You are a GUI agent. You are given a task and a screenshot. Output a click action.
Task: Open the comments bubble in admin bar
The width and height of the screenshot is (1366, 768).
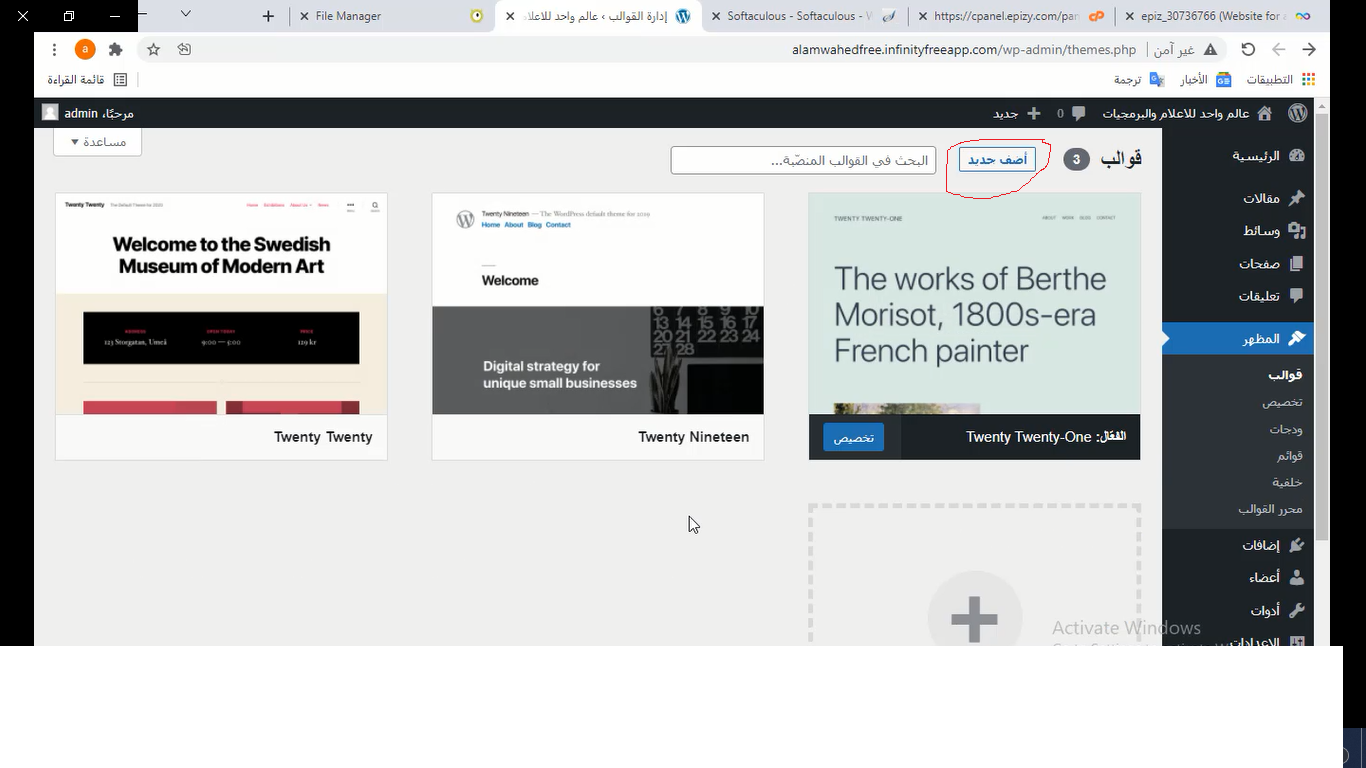tap(1077, 114)
